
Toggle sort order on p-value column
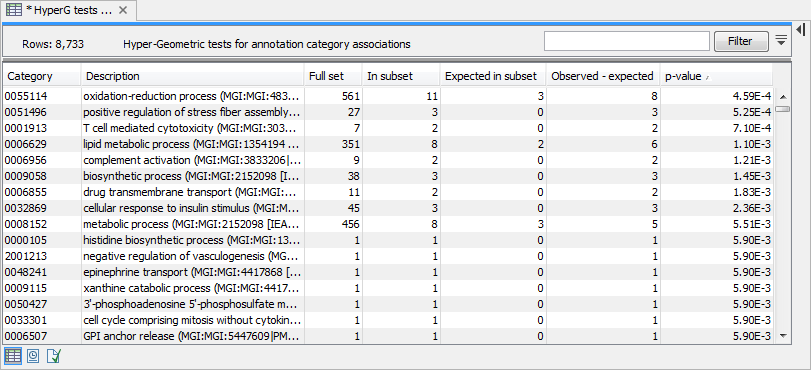[716, 76]
